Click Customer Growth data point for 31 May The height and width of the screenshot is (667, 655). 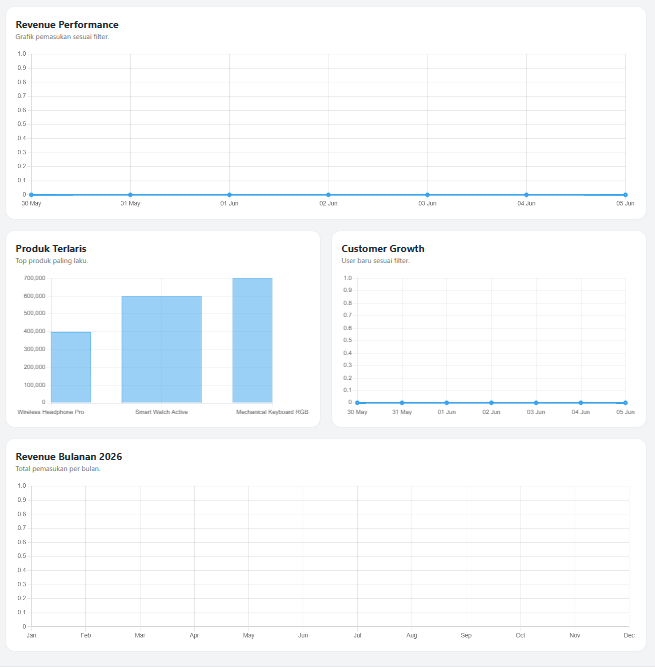[402, 403]
